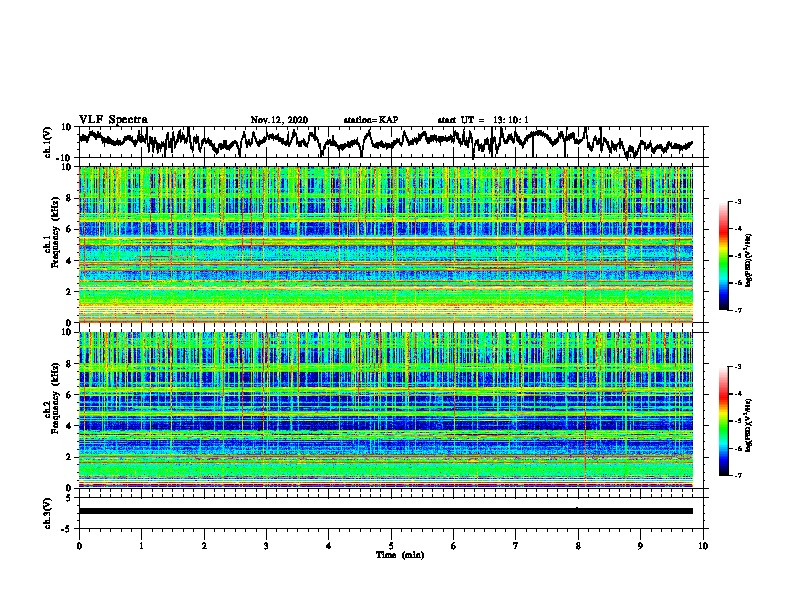Click the '-3' label on ch.2 color bar
The width and height of the screenshot is (792, 612).
[x=738, y=367]
